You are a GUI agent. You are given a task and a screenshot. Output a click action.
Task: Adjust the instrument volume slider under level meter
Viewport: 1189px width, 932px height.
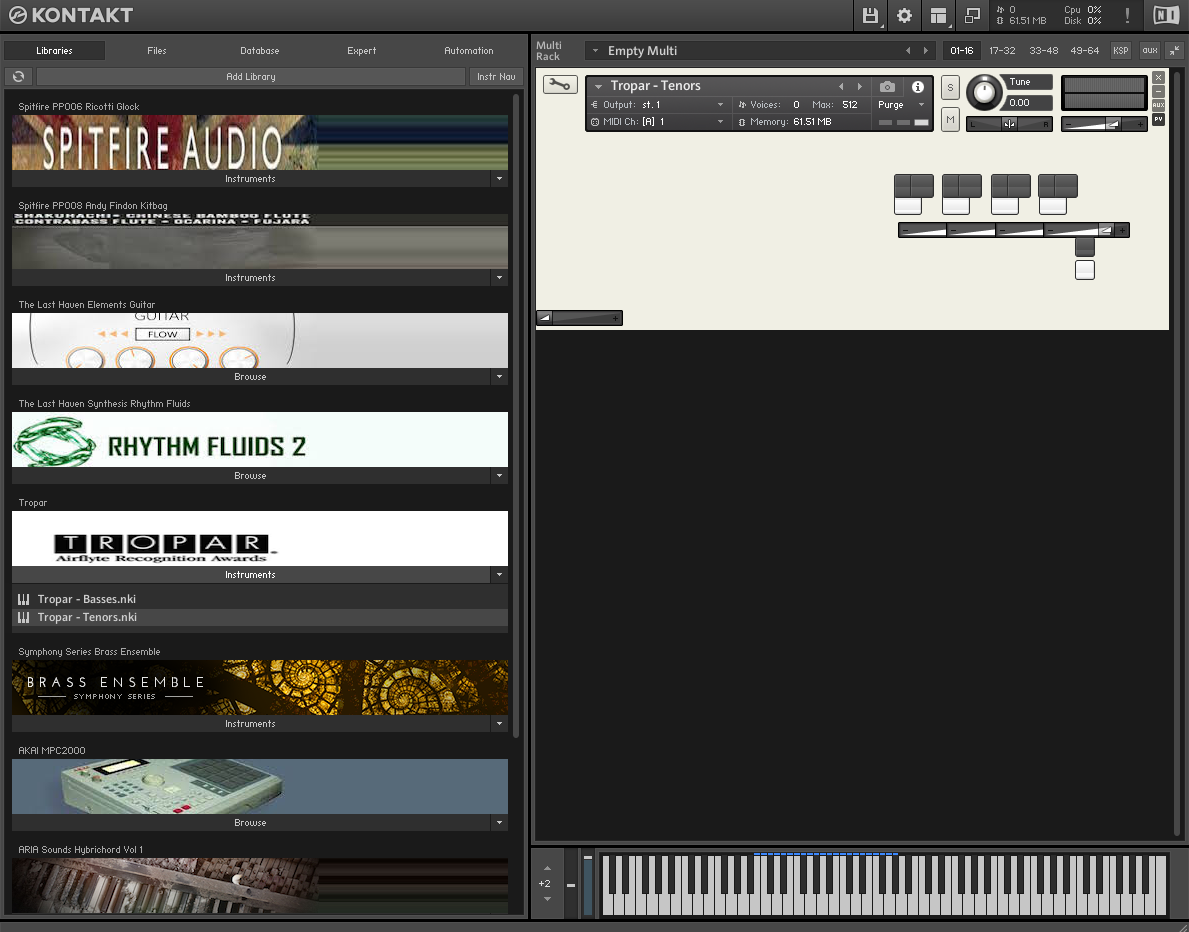tap(1104, 124)
